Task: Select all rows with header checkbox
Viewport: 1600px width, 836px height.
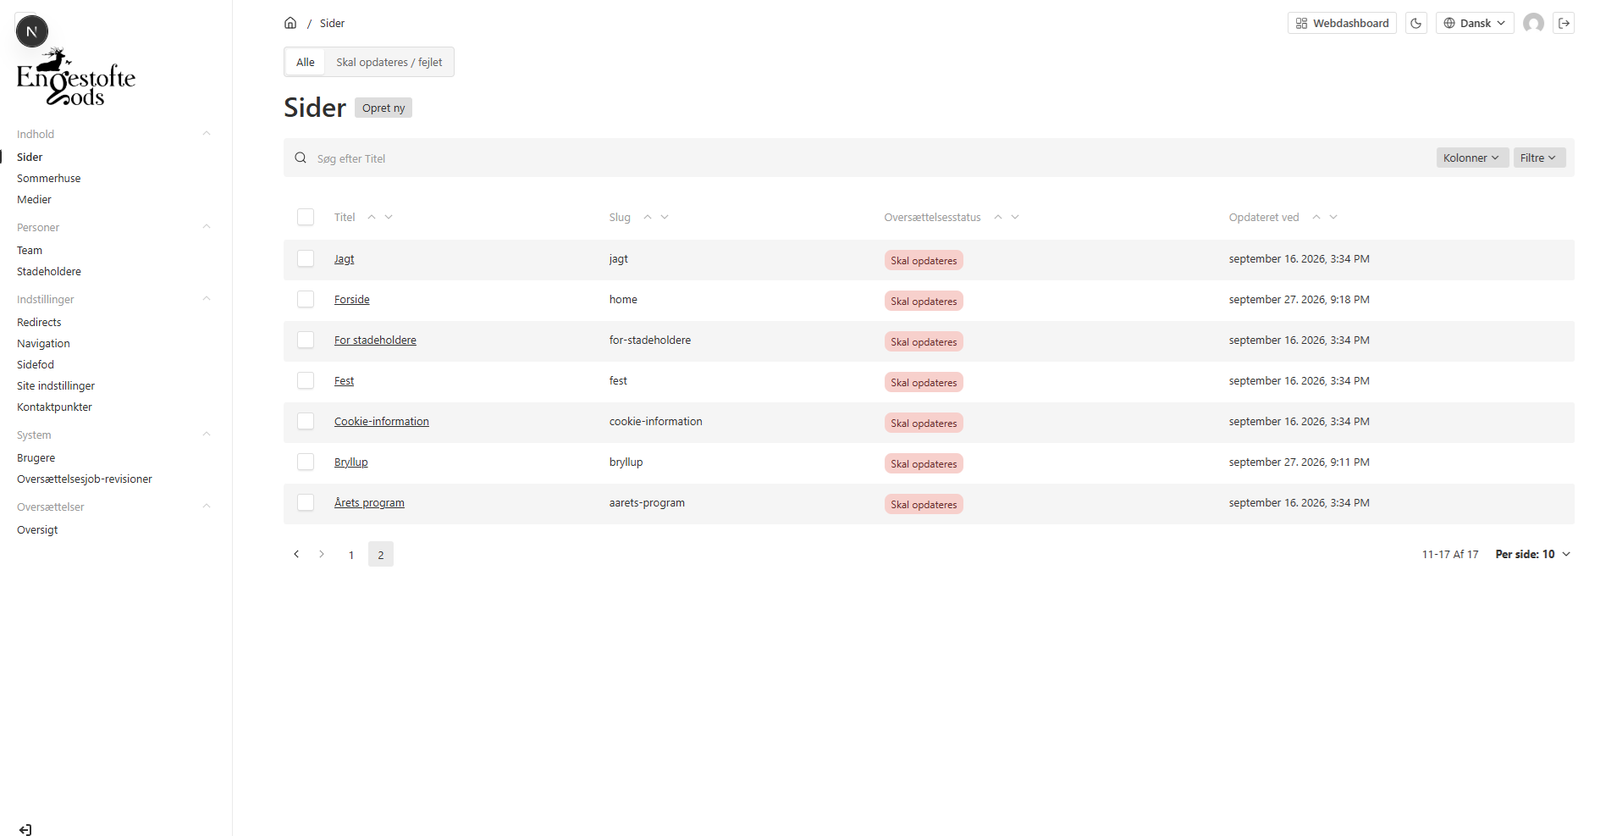Action: pos(306,217)
